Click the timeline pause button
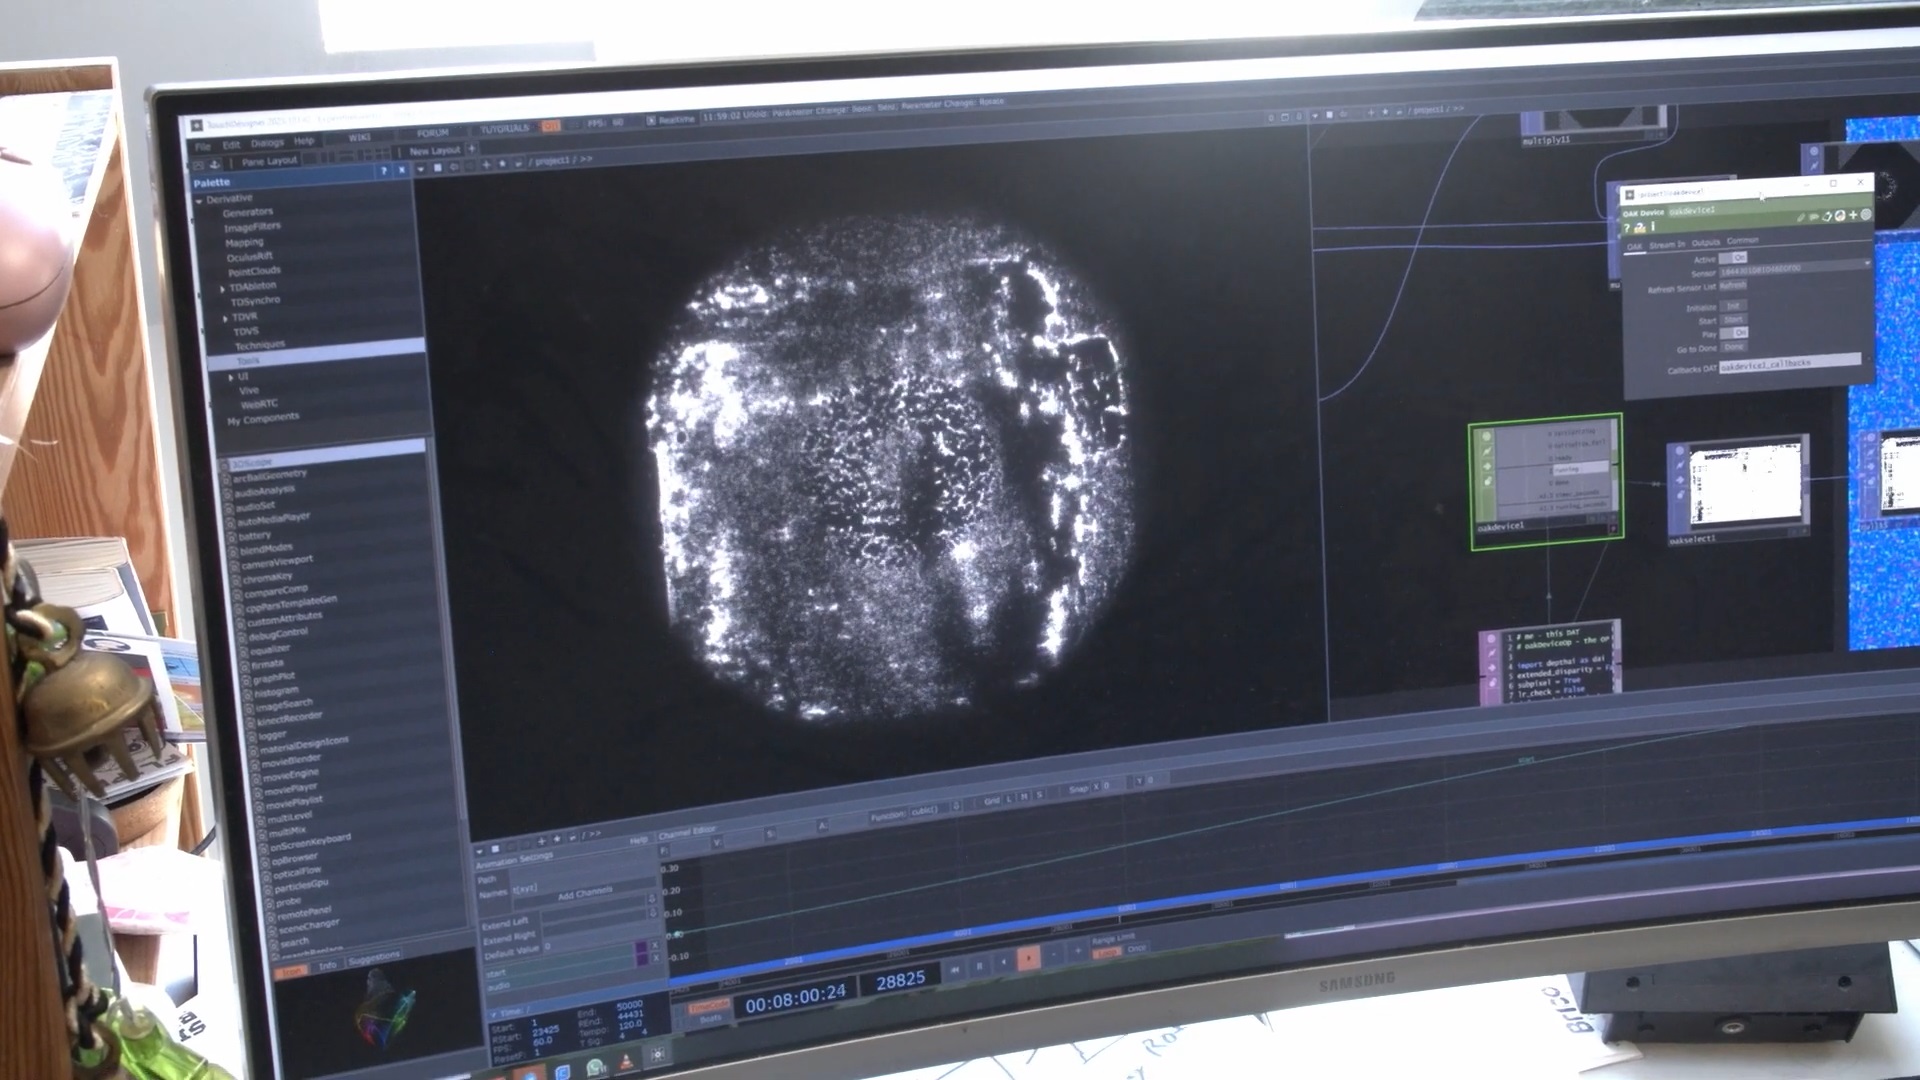1920x1080 pixels. [x=980, y=966]
